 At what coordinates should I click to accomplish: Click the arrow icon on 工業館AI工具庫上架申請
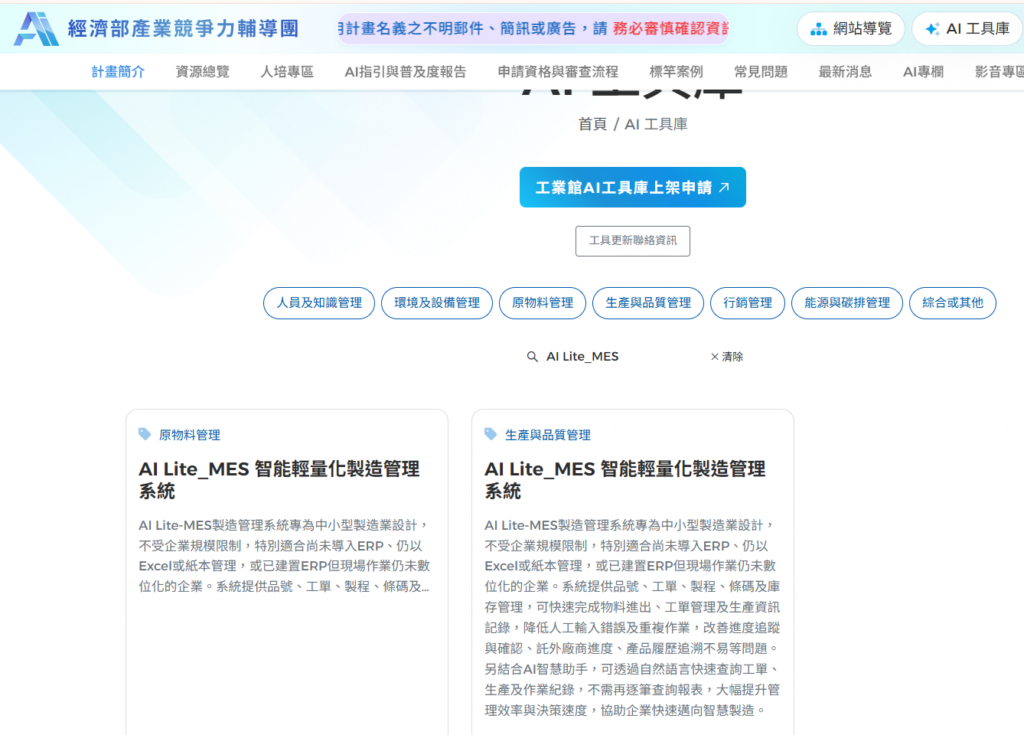[x=724, y=188]
